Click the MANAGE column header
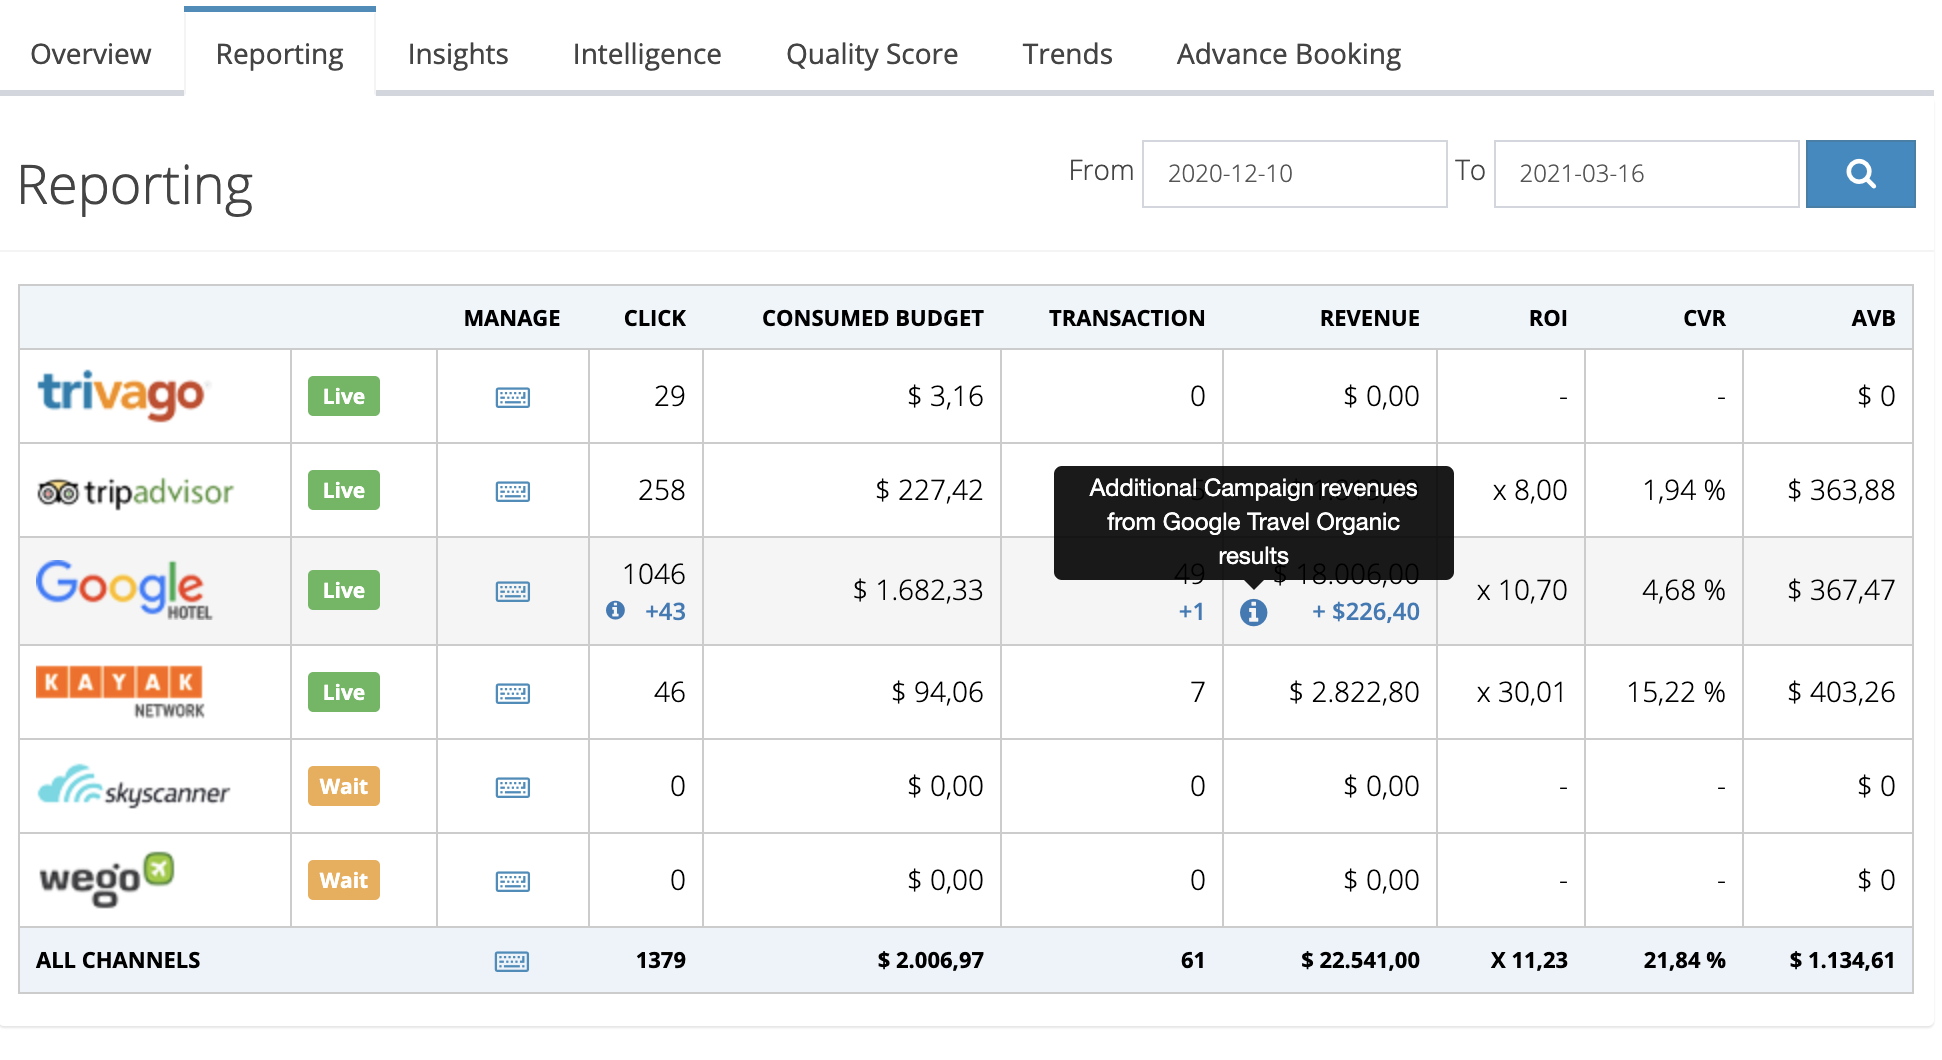 pos(512,318)
